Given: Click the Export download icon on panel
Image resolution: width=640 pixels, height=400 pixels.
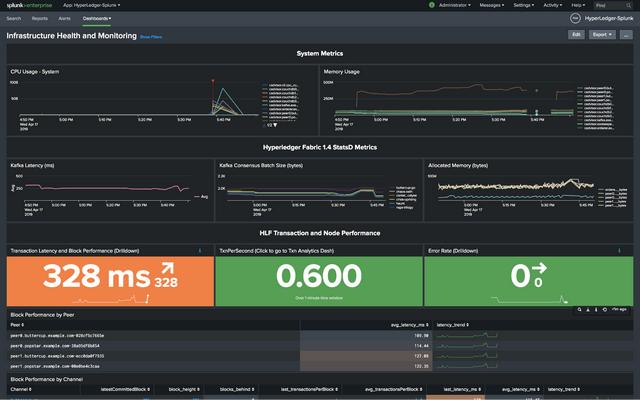Looking at the screenshot, I should tap(588, 310).
